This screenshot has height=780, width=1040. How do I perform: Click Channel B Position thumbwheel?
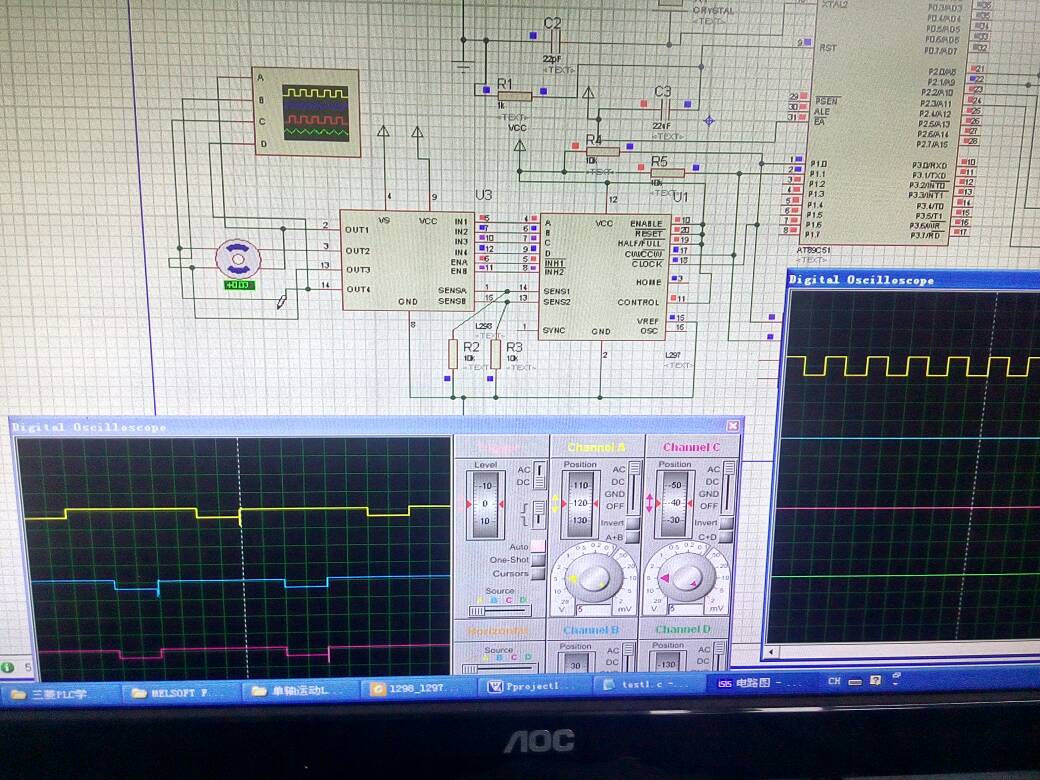[574, 662]
